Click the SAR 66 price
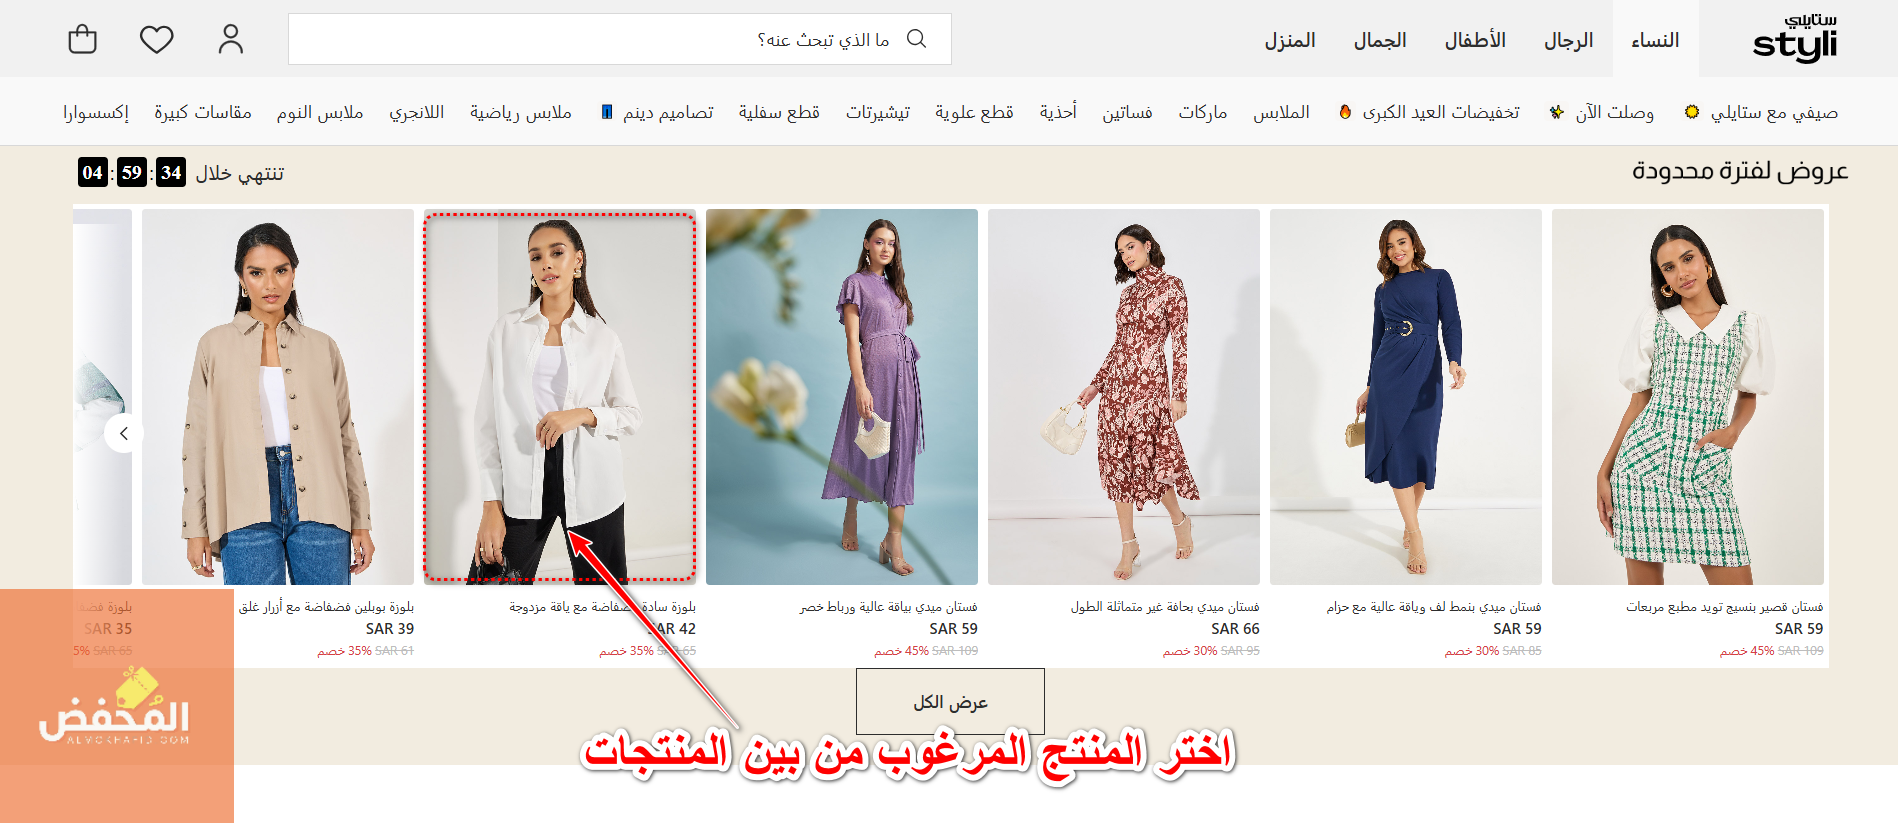The height and width of the screenshot is (823, 1898). point(1235,629)
